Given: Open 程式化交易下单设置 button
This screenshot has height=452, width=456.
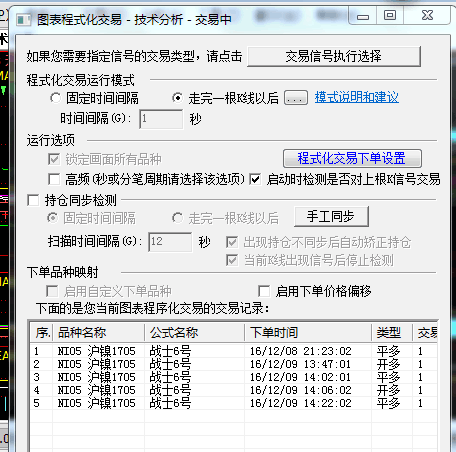Looking at the screenshot, I should pyautogui.click(x=352, y=158).
